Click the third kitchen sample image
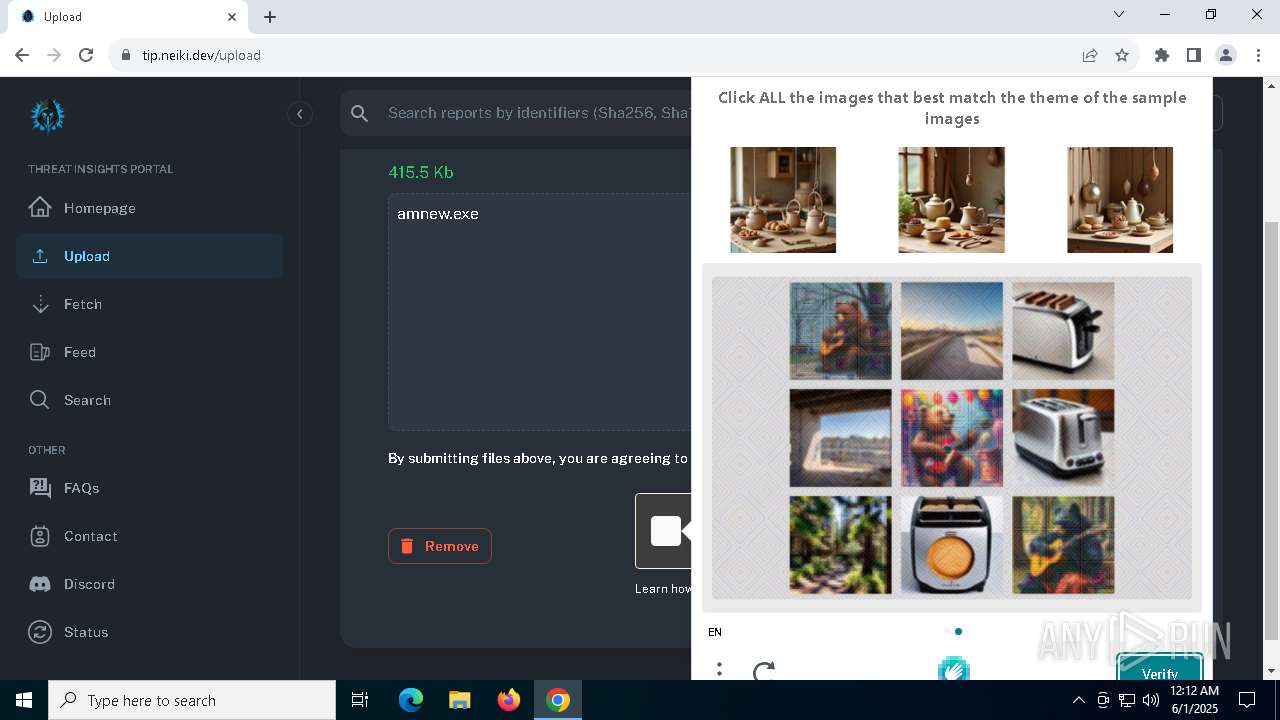1280x720 pixels. tap(1120, 200)
